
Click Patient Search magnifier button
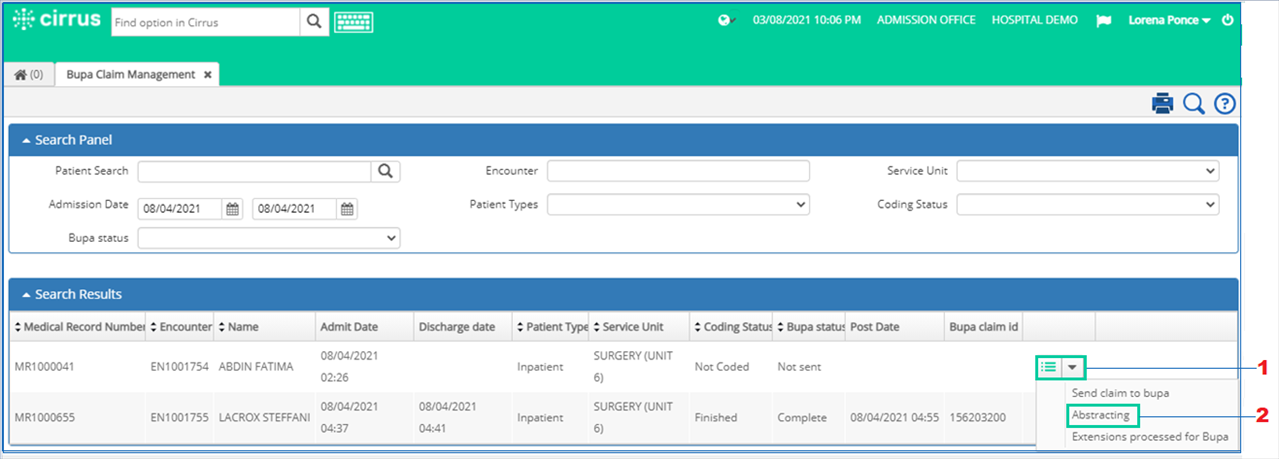[386, 171]
